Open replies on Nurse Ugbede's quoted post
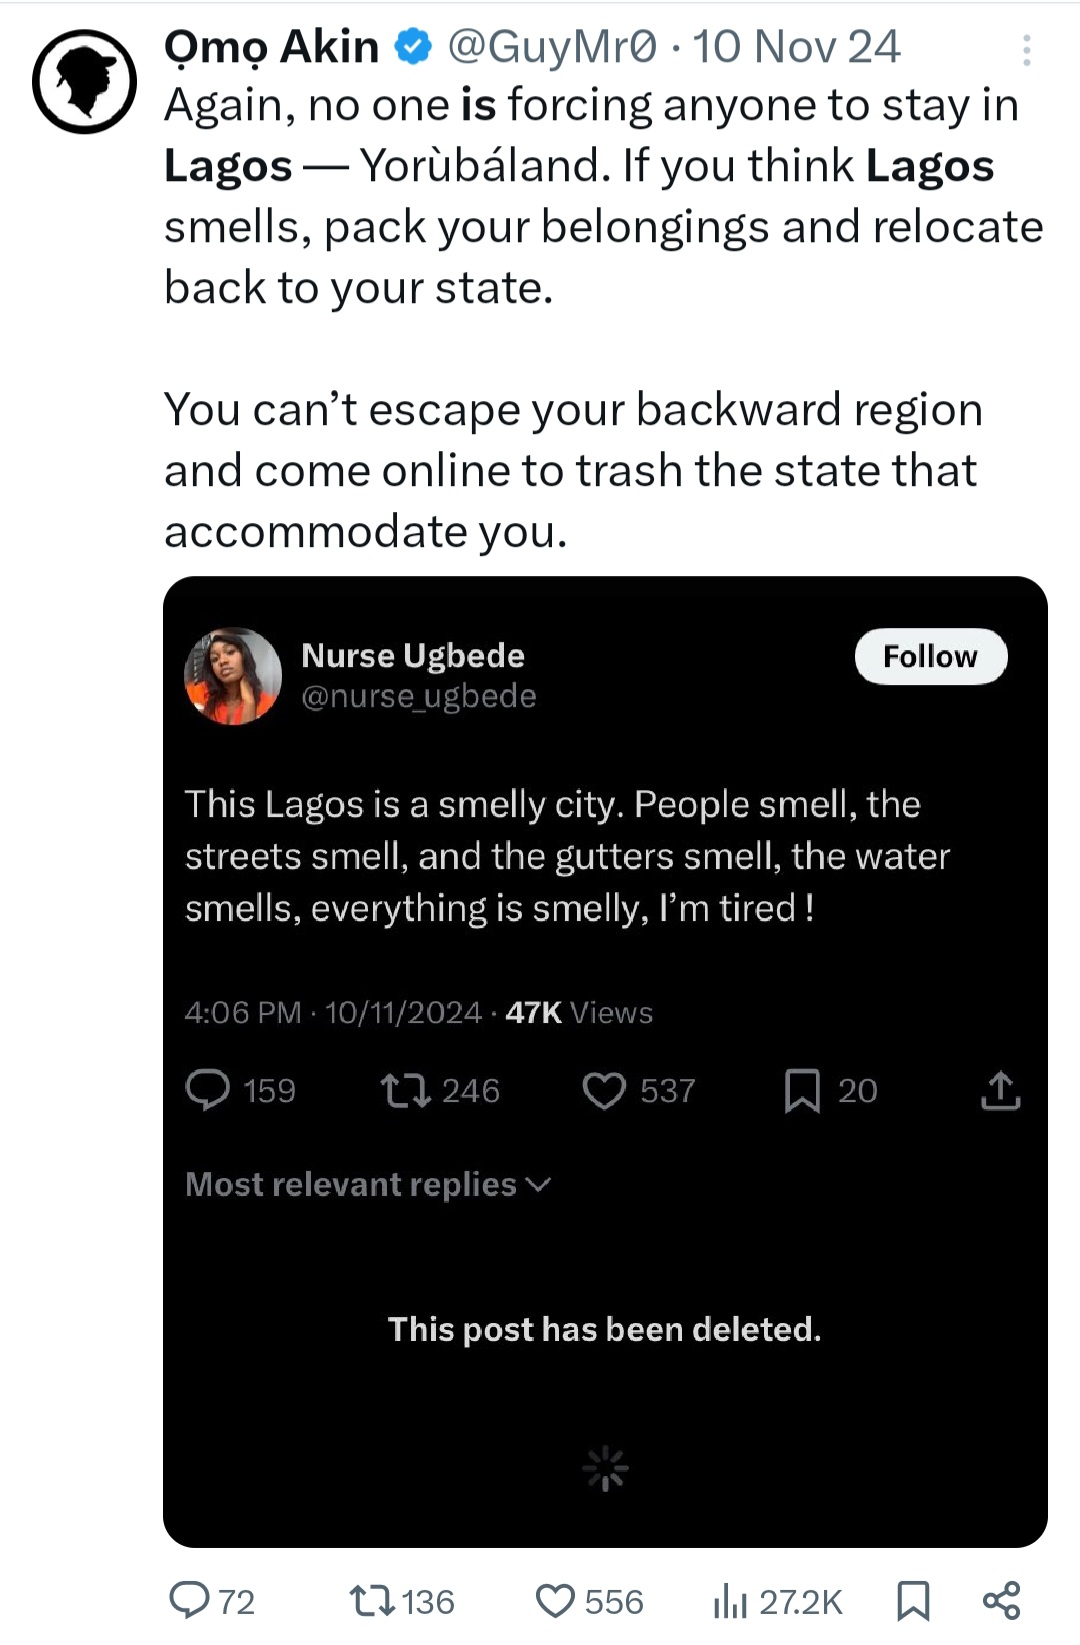 [208, 1090]
